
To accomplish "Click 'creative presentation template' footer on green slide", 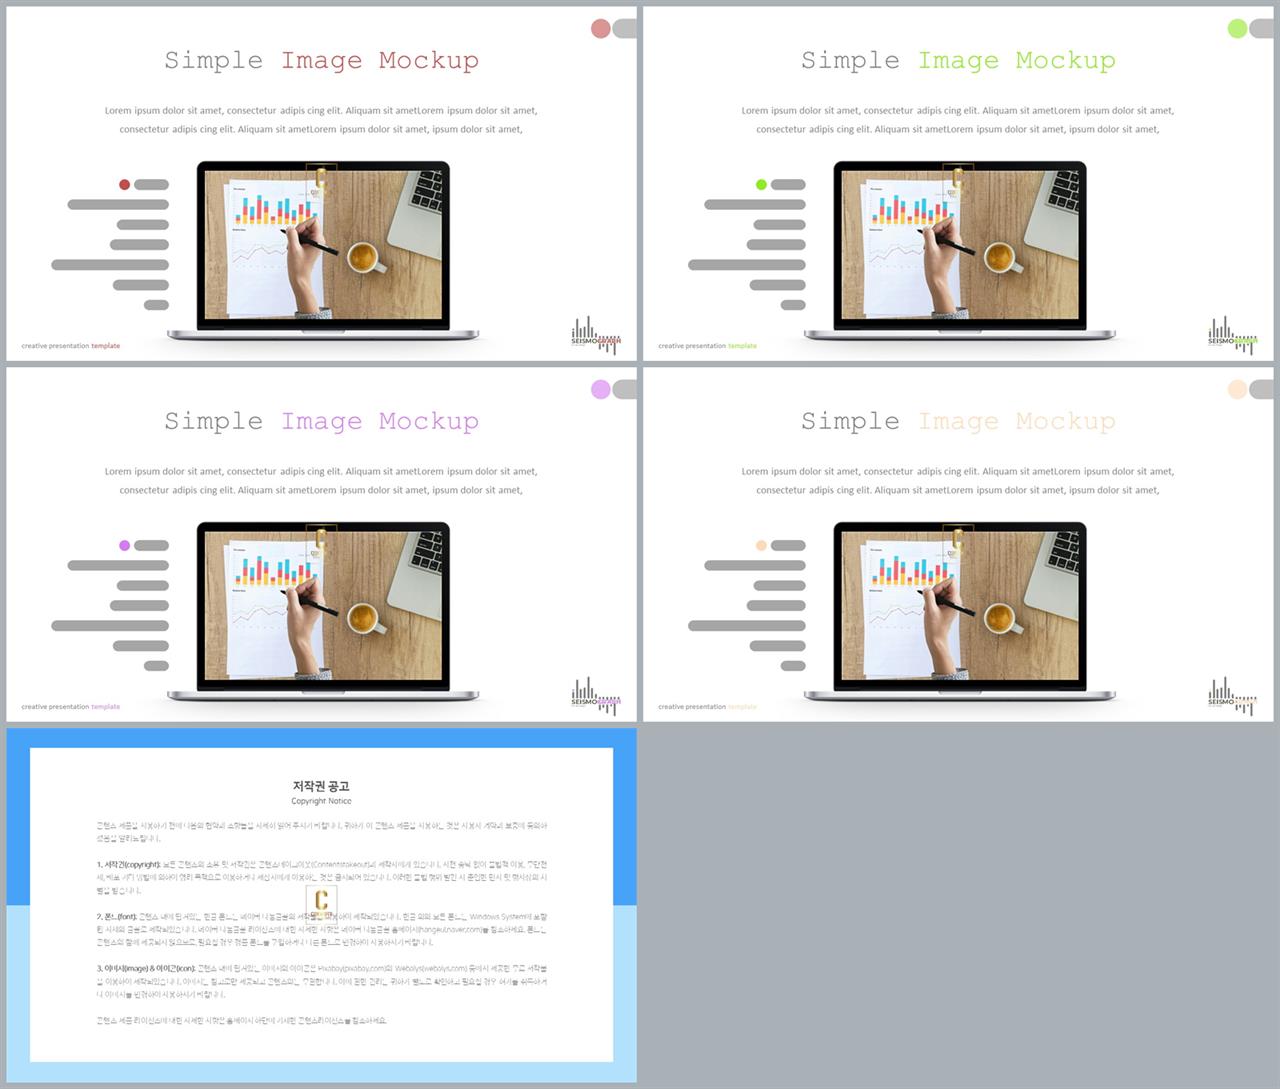I will pyautogui.click(x=708, y=346).
